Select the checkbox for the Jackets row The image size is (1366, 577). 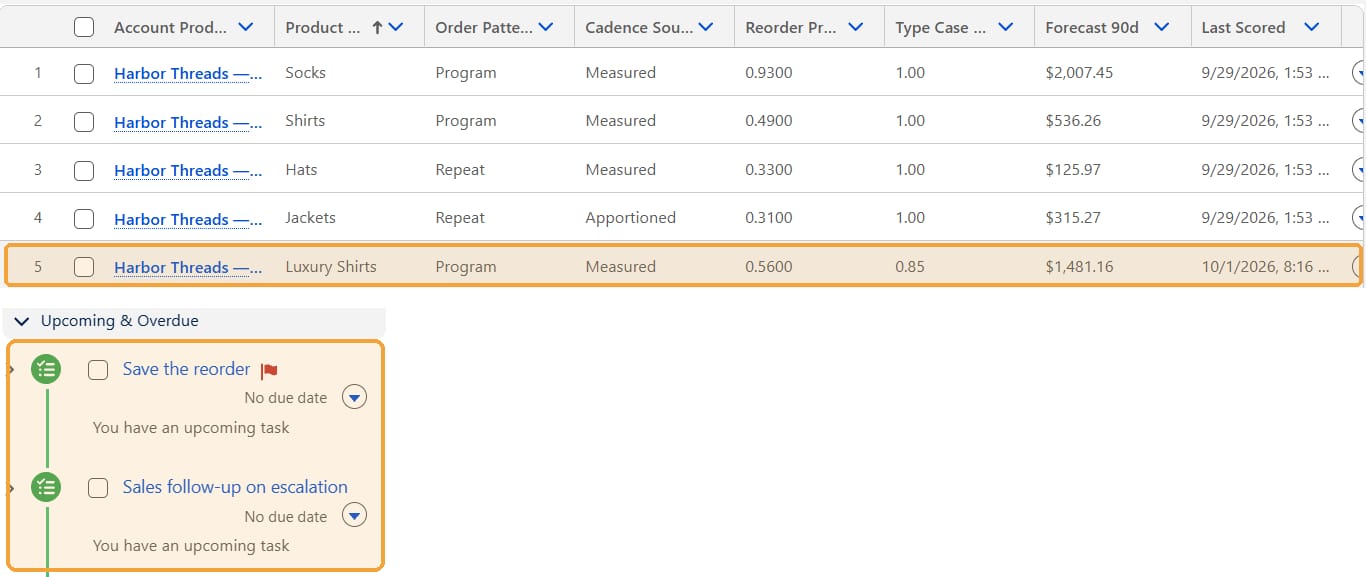click(x=84, y=219)
